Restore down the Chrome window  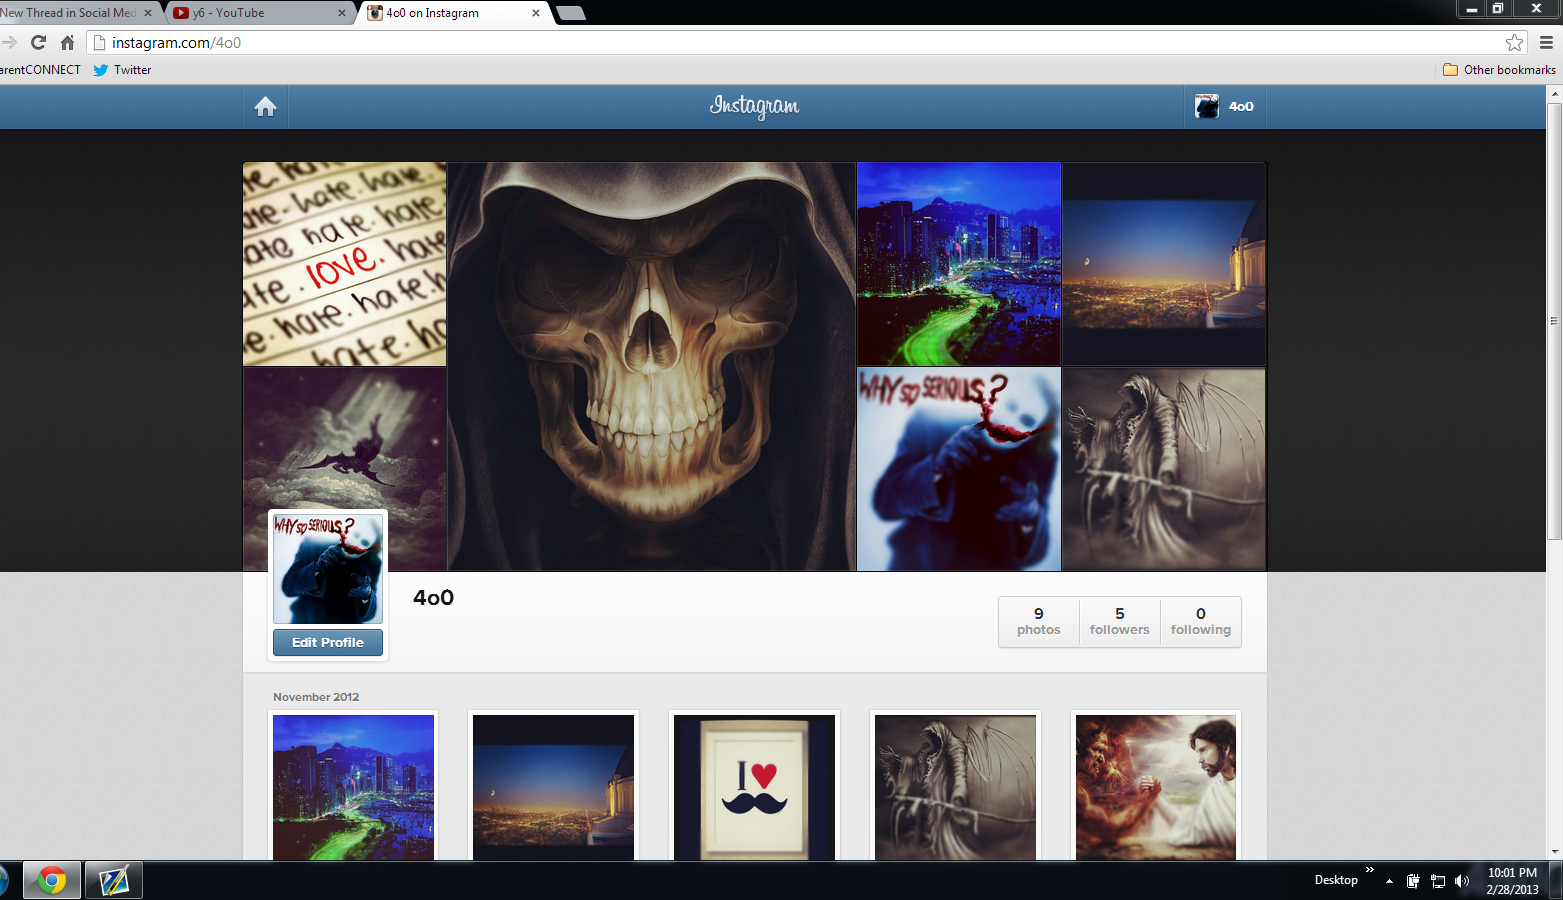pyautogui.click(x=1498, y=9)
